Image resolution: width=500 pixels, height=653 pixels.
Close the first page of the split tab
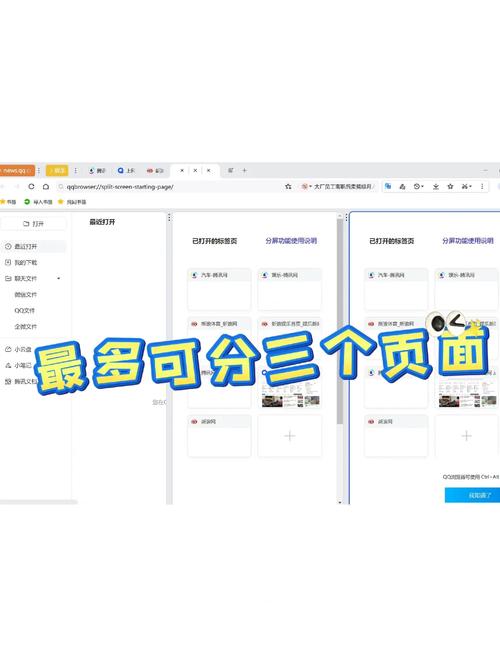[x=182, y=170]
